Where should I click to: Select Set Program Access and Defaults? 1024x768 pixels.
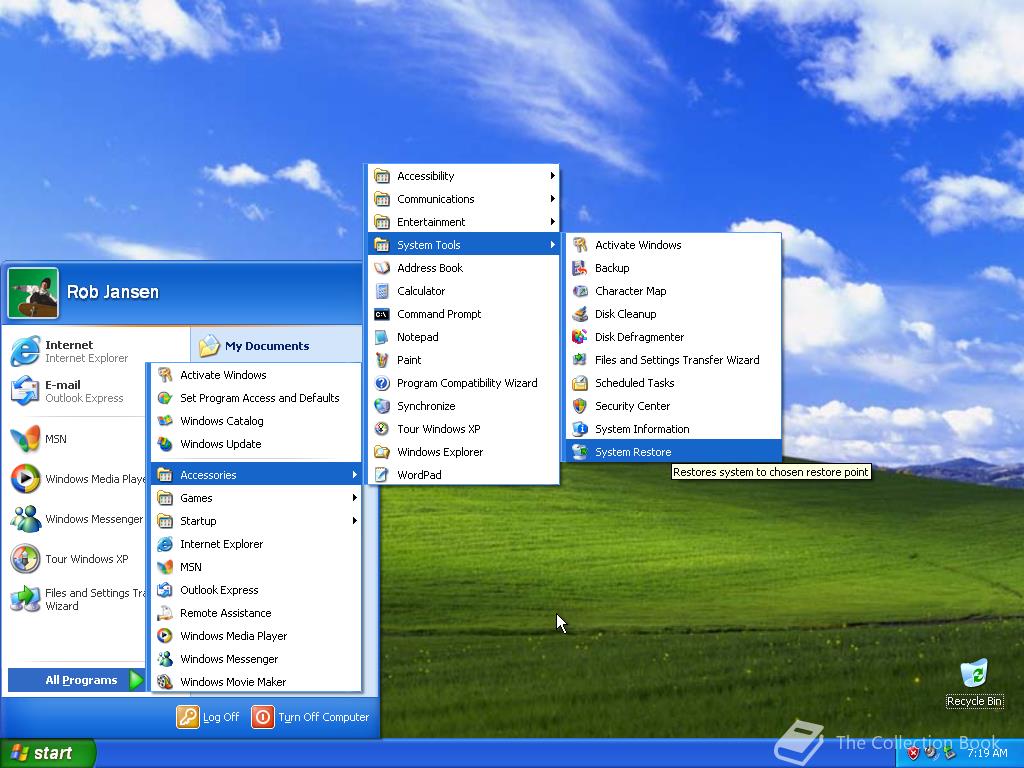click(x=256, y=398)
